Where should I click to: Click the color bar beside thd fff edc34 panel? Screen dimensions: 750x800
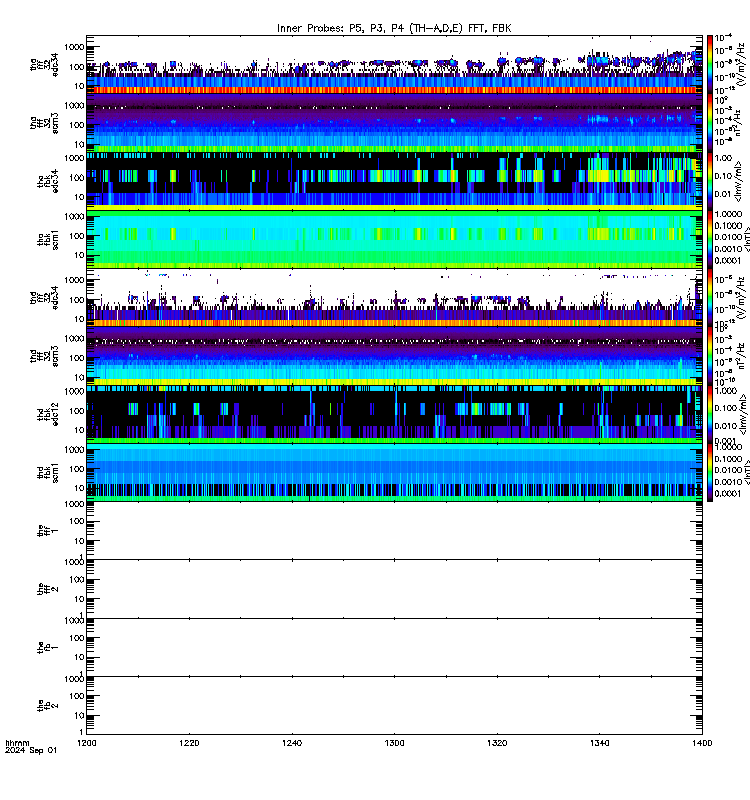[710, 297]
